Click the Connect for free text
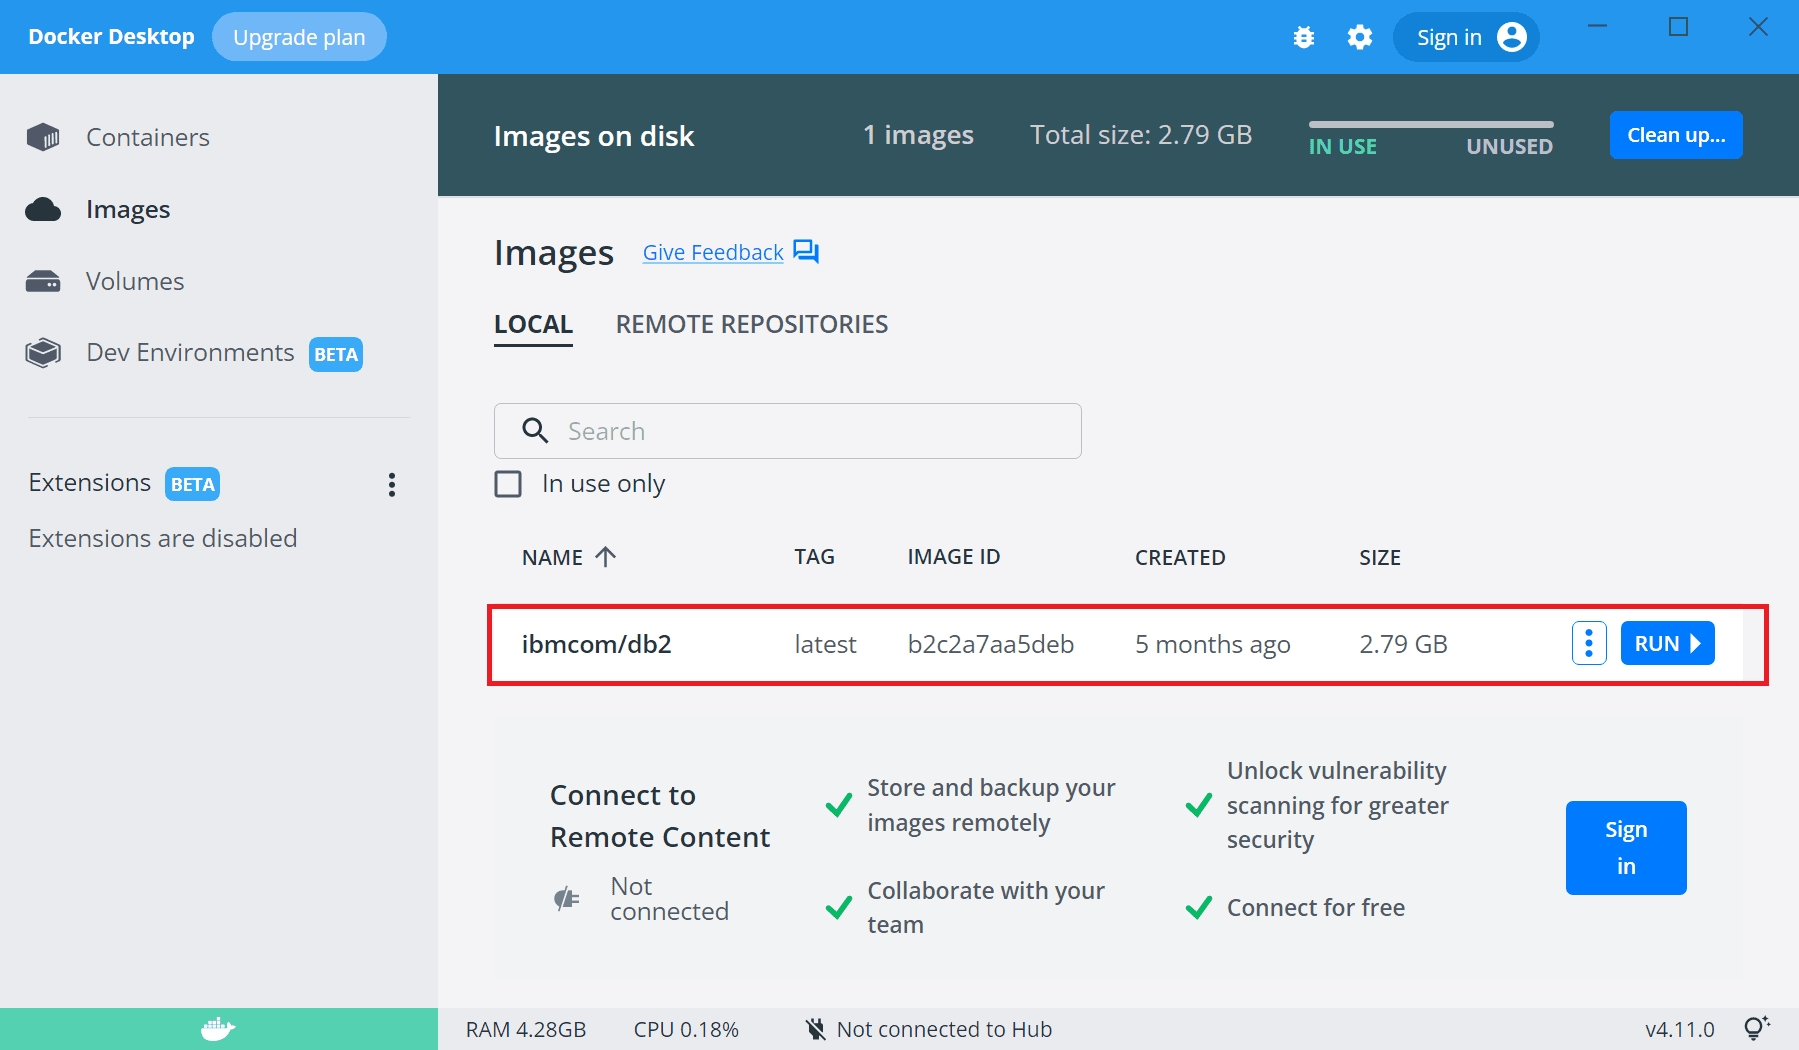The image size is (1799, 1050). coord(1316,907)
